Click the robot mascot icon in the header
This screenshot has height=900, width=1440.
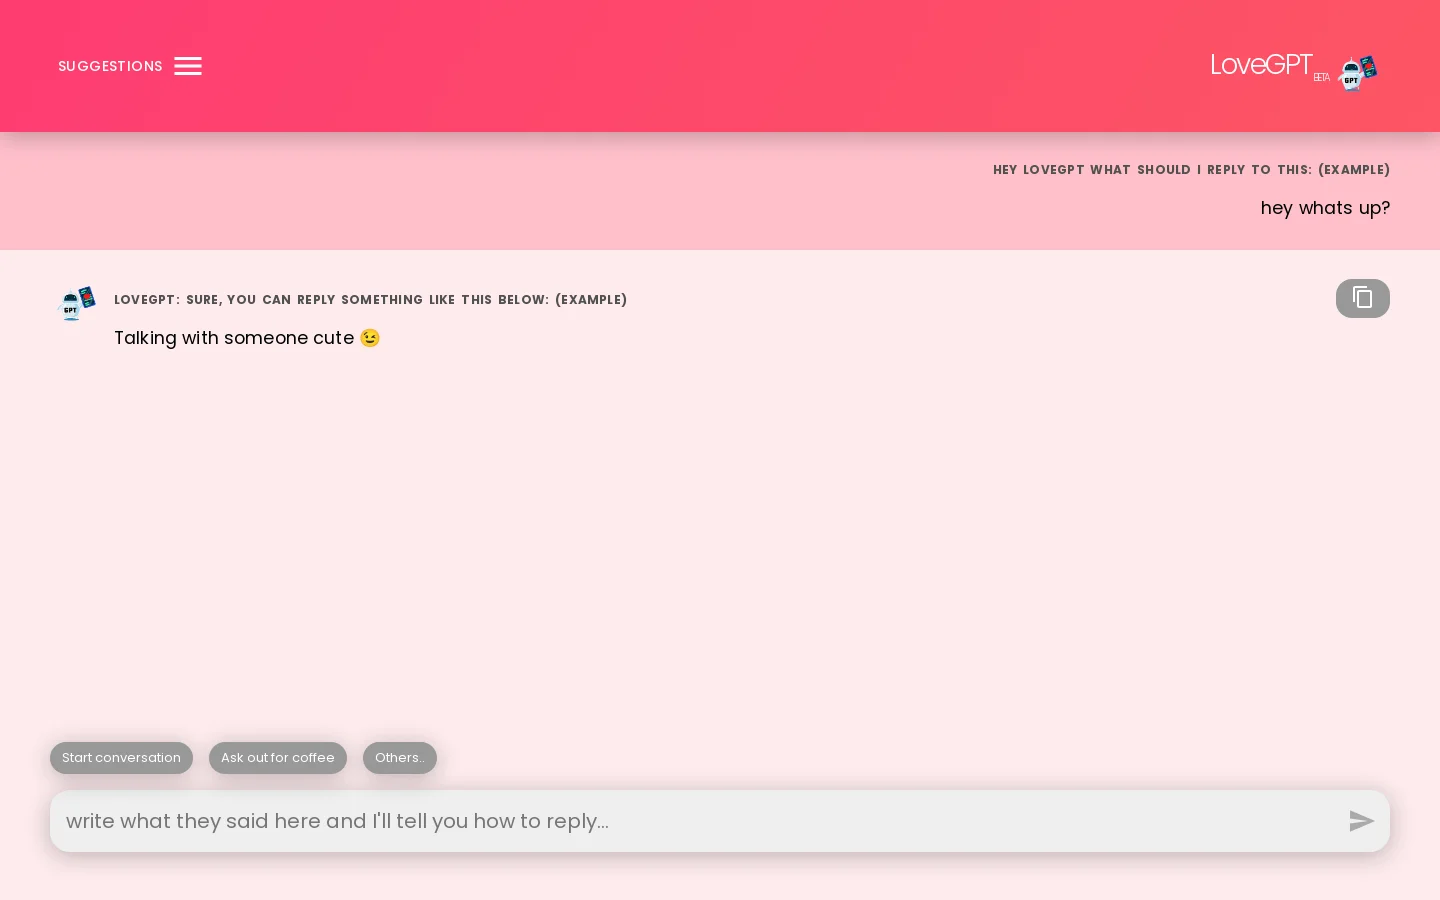tap(1357, 72)
